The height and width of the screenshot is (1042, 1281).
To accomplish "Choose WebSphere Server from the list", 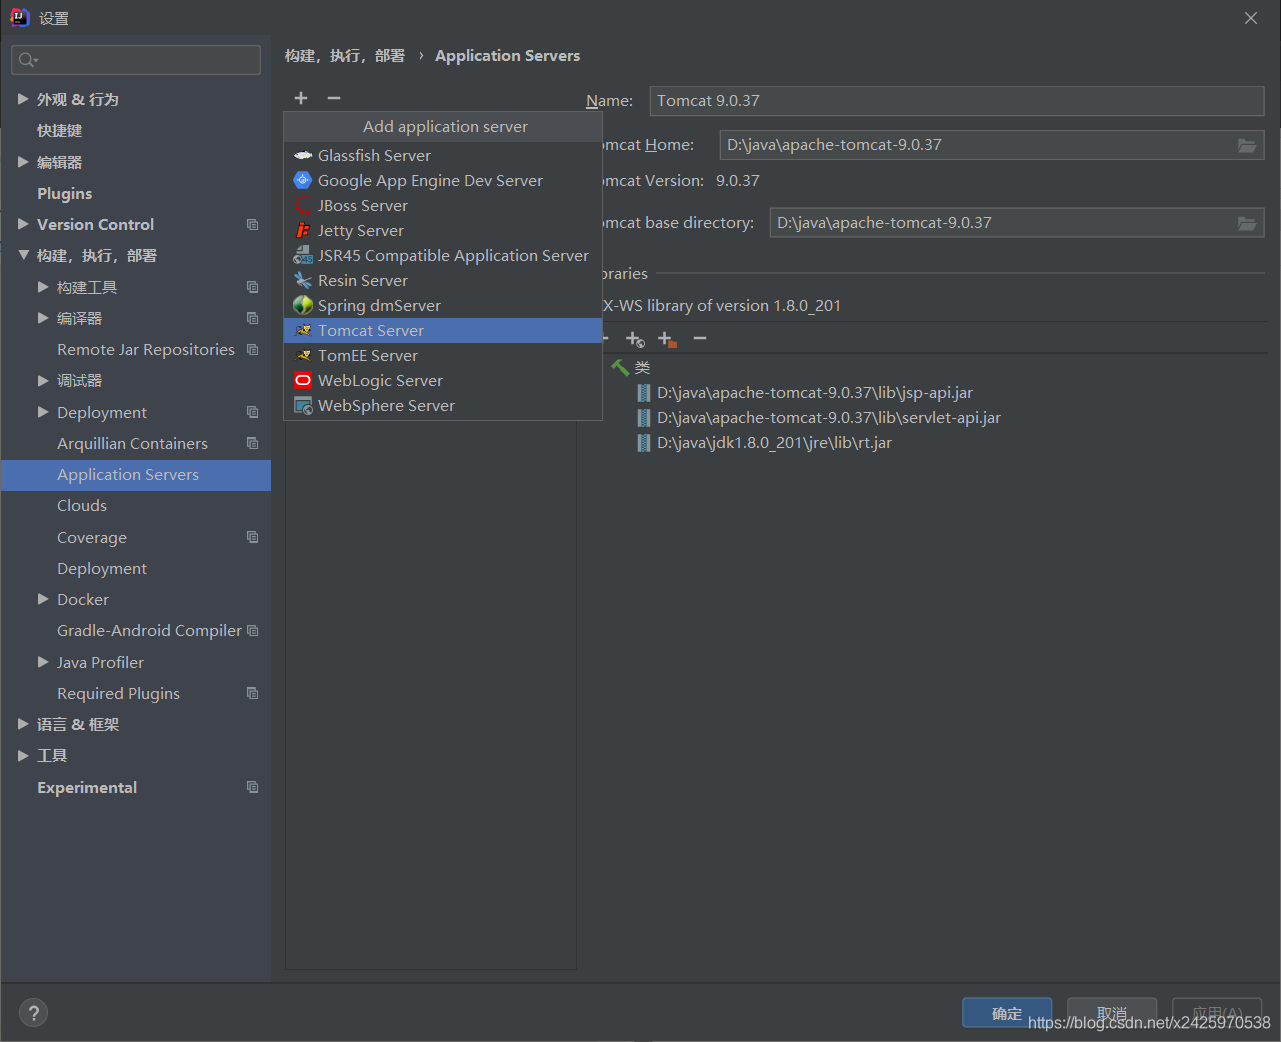I will 443,406.
